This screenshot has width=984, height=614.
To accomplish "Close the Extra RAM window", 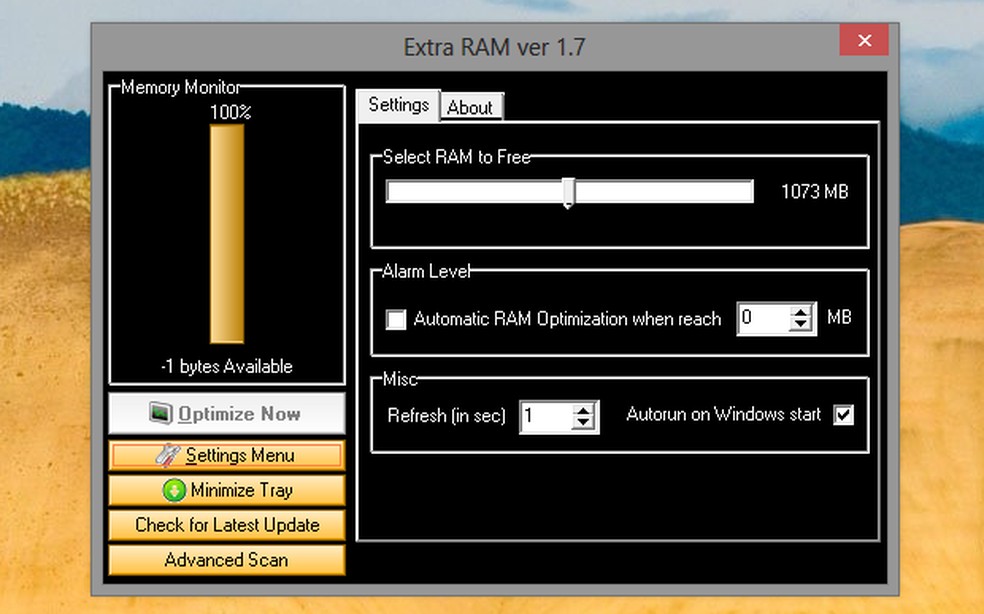I will coord(863,40).
